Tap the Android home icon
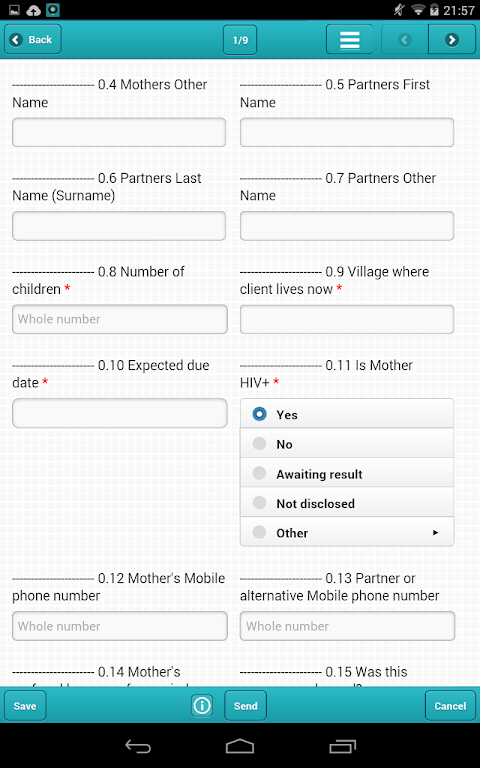 point(240,746)
